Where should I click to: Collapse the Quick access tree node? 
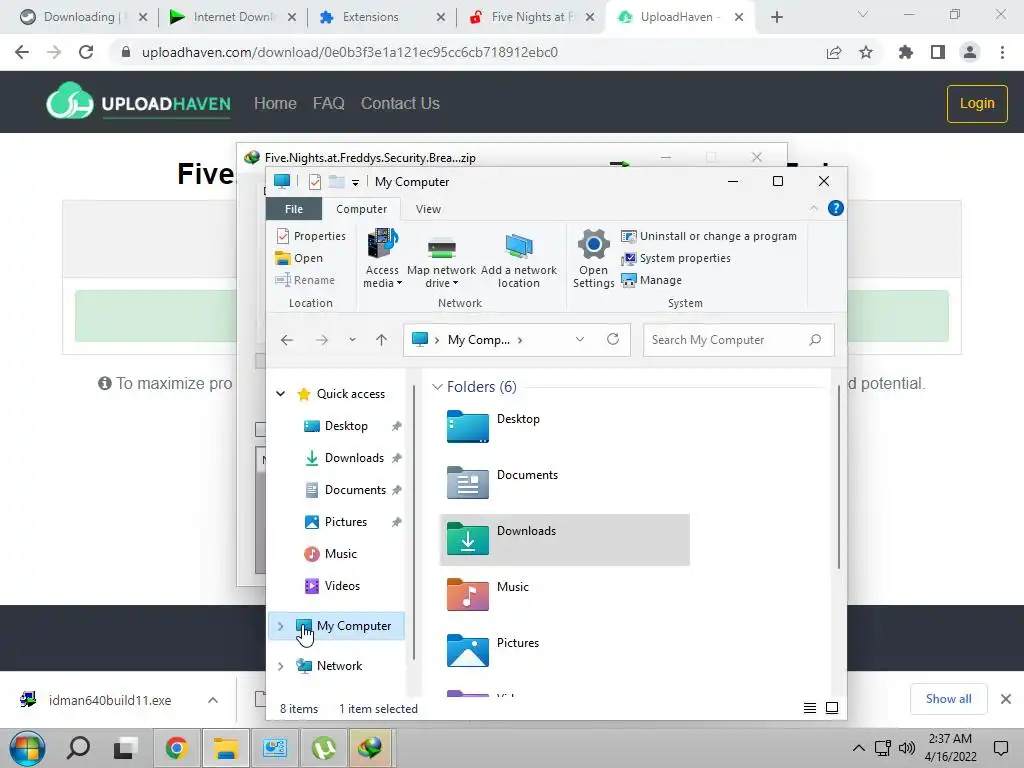point(280,394)
